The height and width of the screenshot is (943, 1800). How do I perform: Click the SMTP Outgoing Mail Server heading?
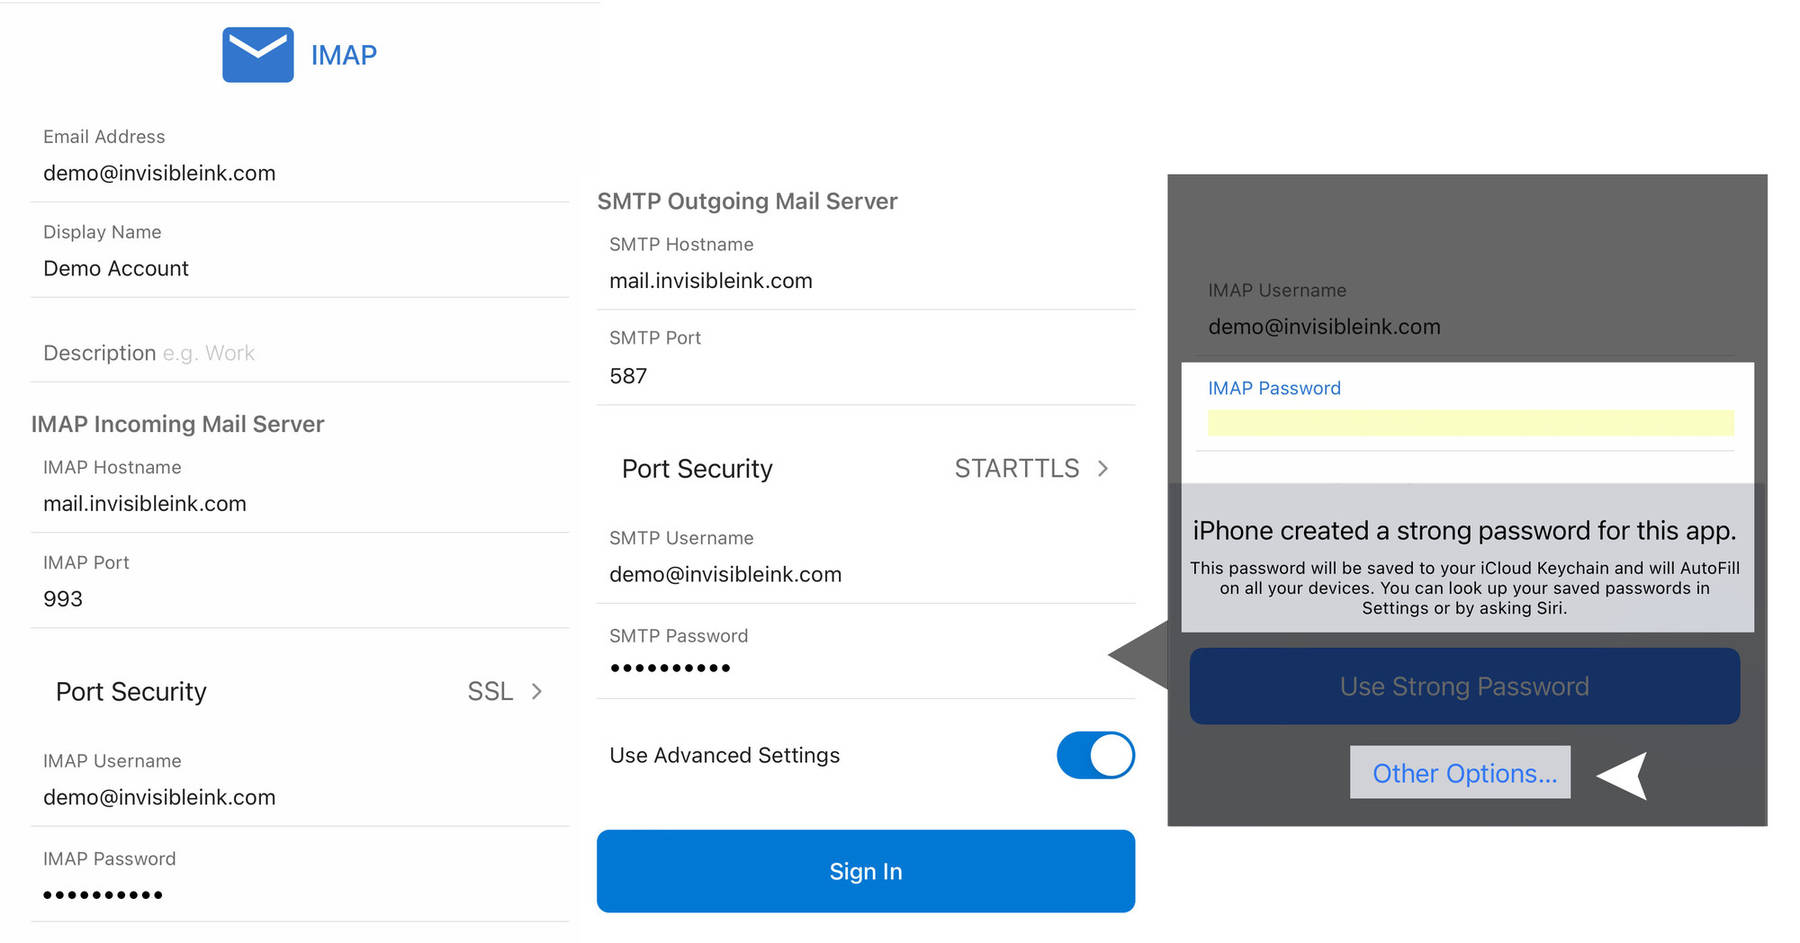click(x=747, y=201)
